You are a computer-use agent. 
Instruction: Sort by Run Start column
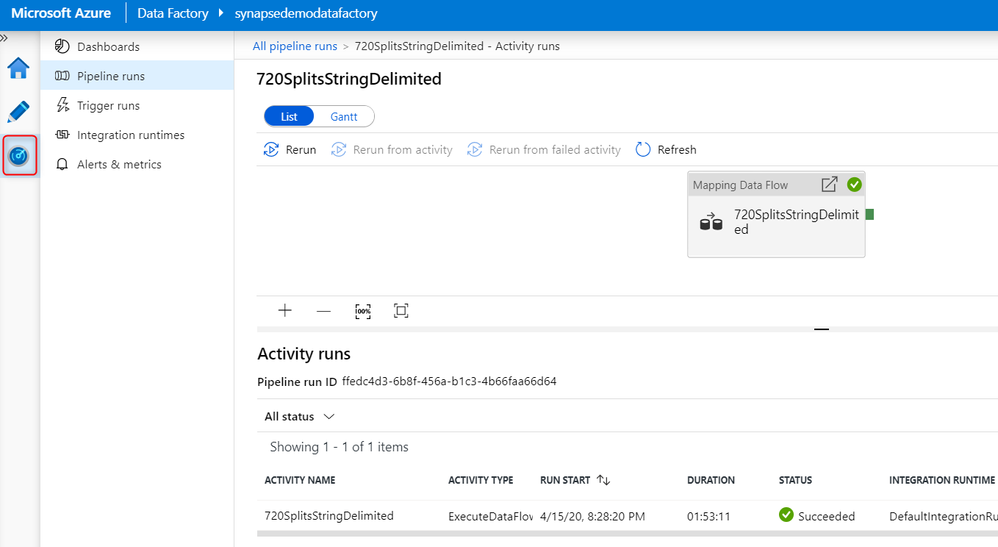point(575,480)
